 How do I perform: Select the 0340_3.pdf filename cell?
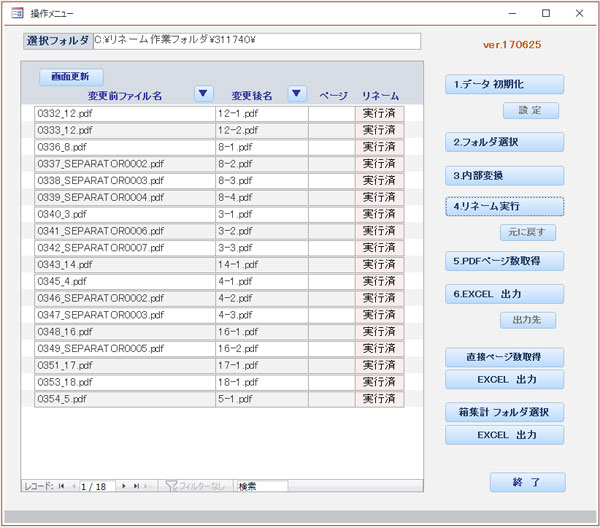[x=123, y=214]
